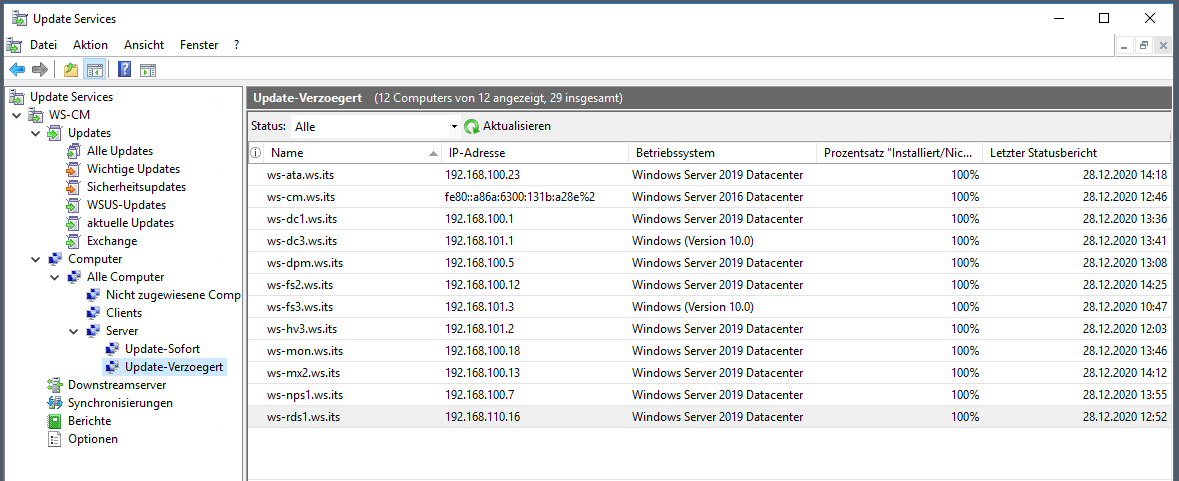Select the ws-hv3.ws.its row

709,328
